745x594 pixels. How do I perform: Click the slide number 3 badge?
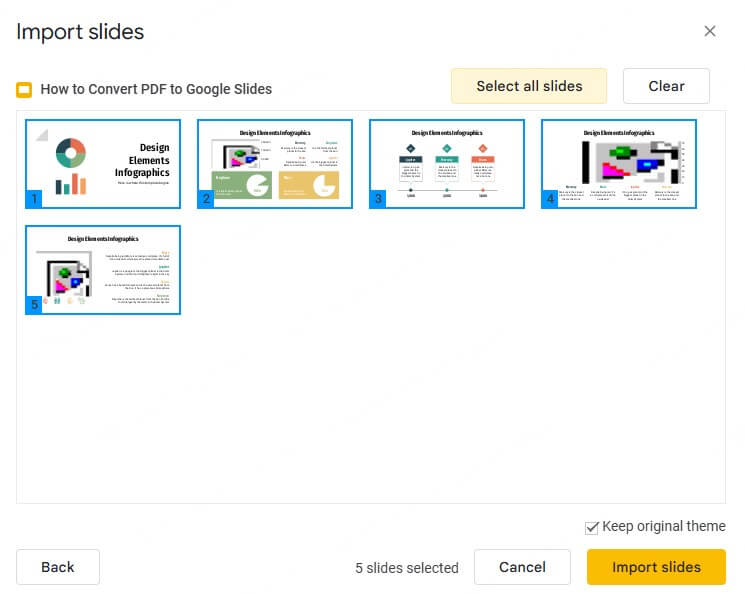[378, 200]
